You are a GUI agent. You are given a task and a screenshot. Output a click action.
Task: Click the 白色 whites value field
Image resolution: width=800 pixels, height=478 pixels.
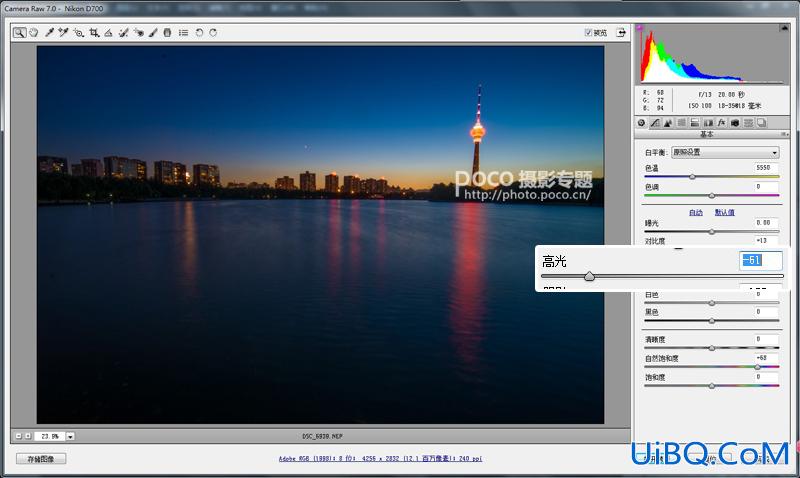766,294
